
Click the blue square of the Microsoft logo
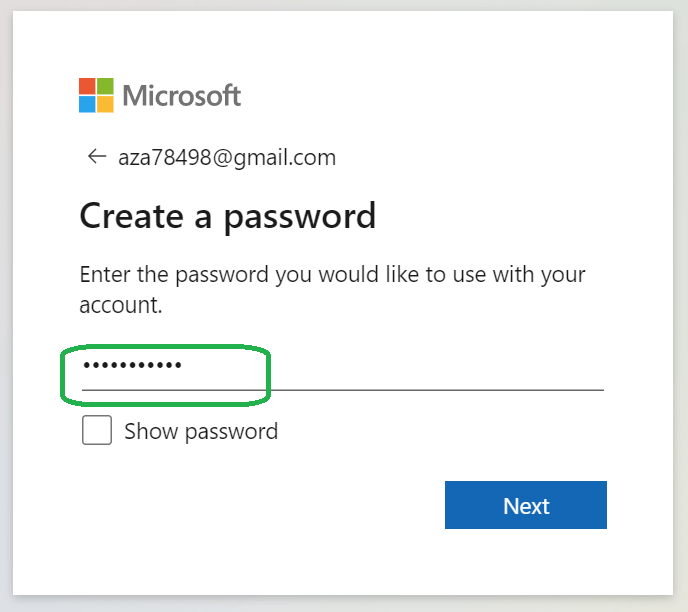(87, 104)
